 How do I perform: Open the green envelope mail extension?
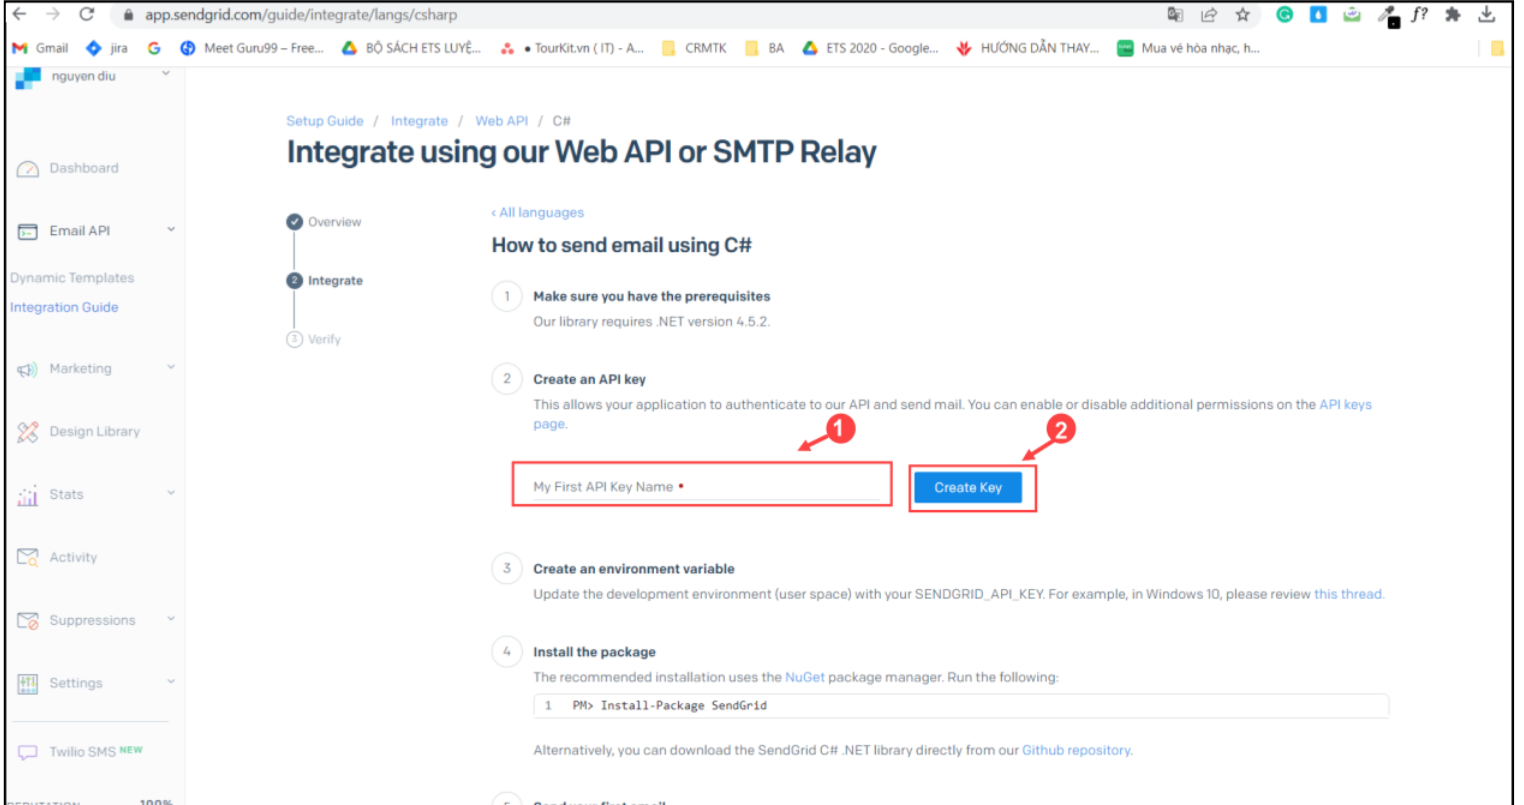point(1352,14)
